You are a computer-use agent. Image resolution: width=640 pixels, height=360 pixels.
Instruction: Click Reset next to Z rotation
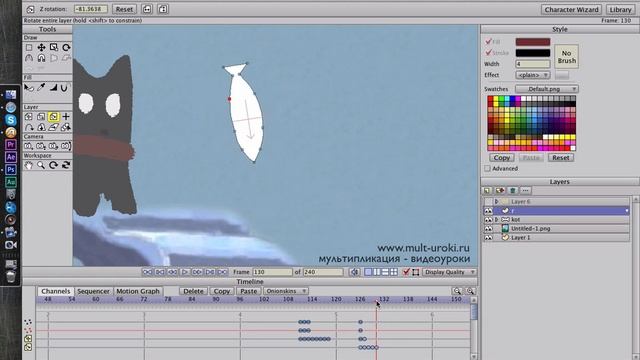click(x=124, y=9)
